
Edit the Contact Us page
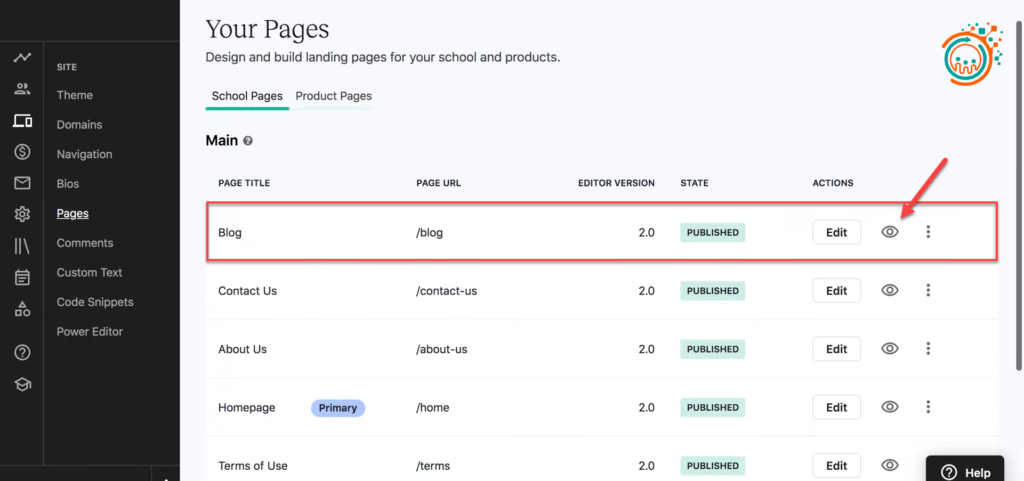coord(836,291)
